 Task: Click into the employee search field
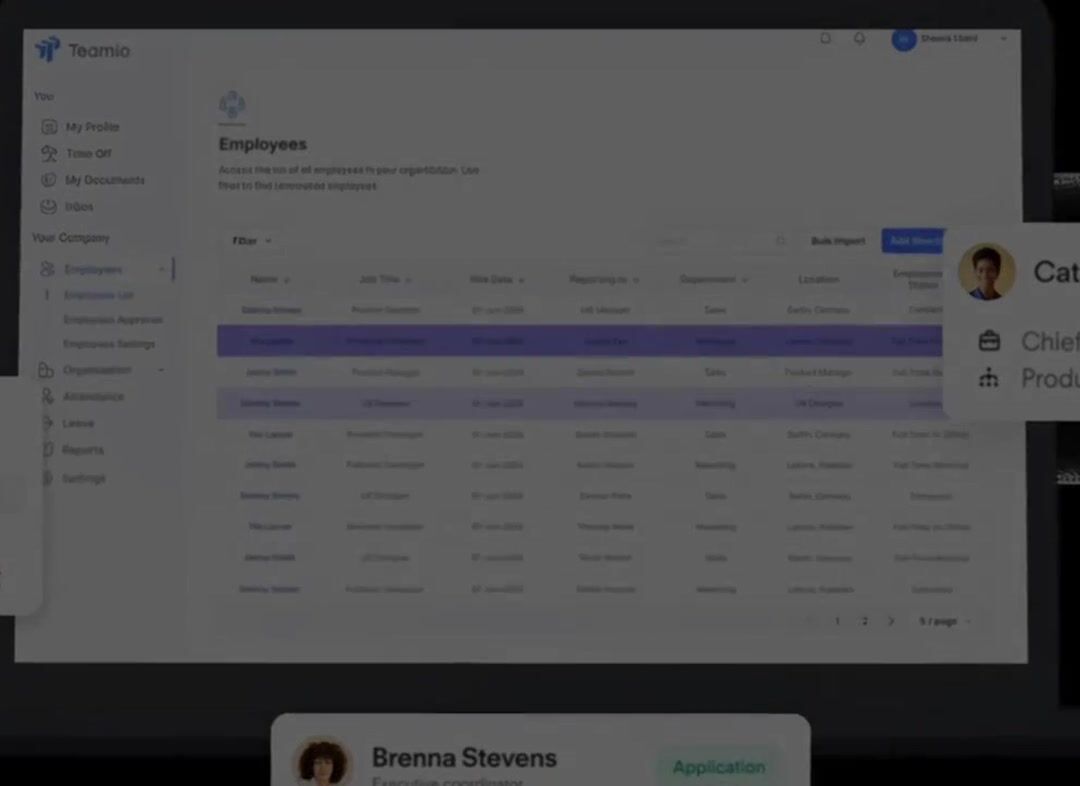(719, 240)
